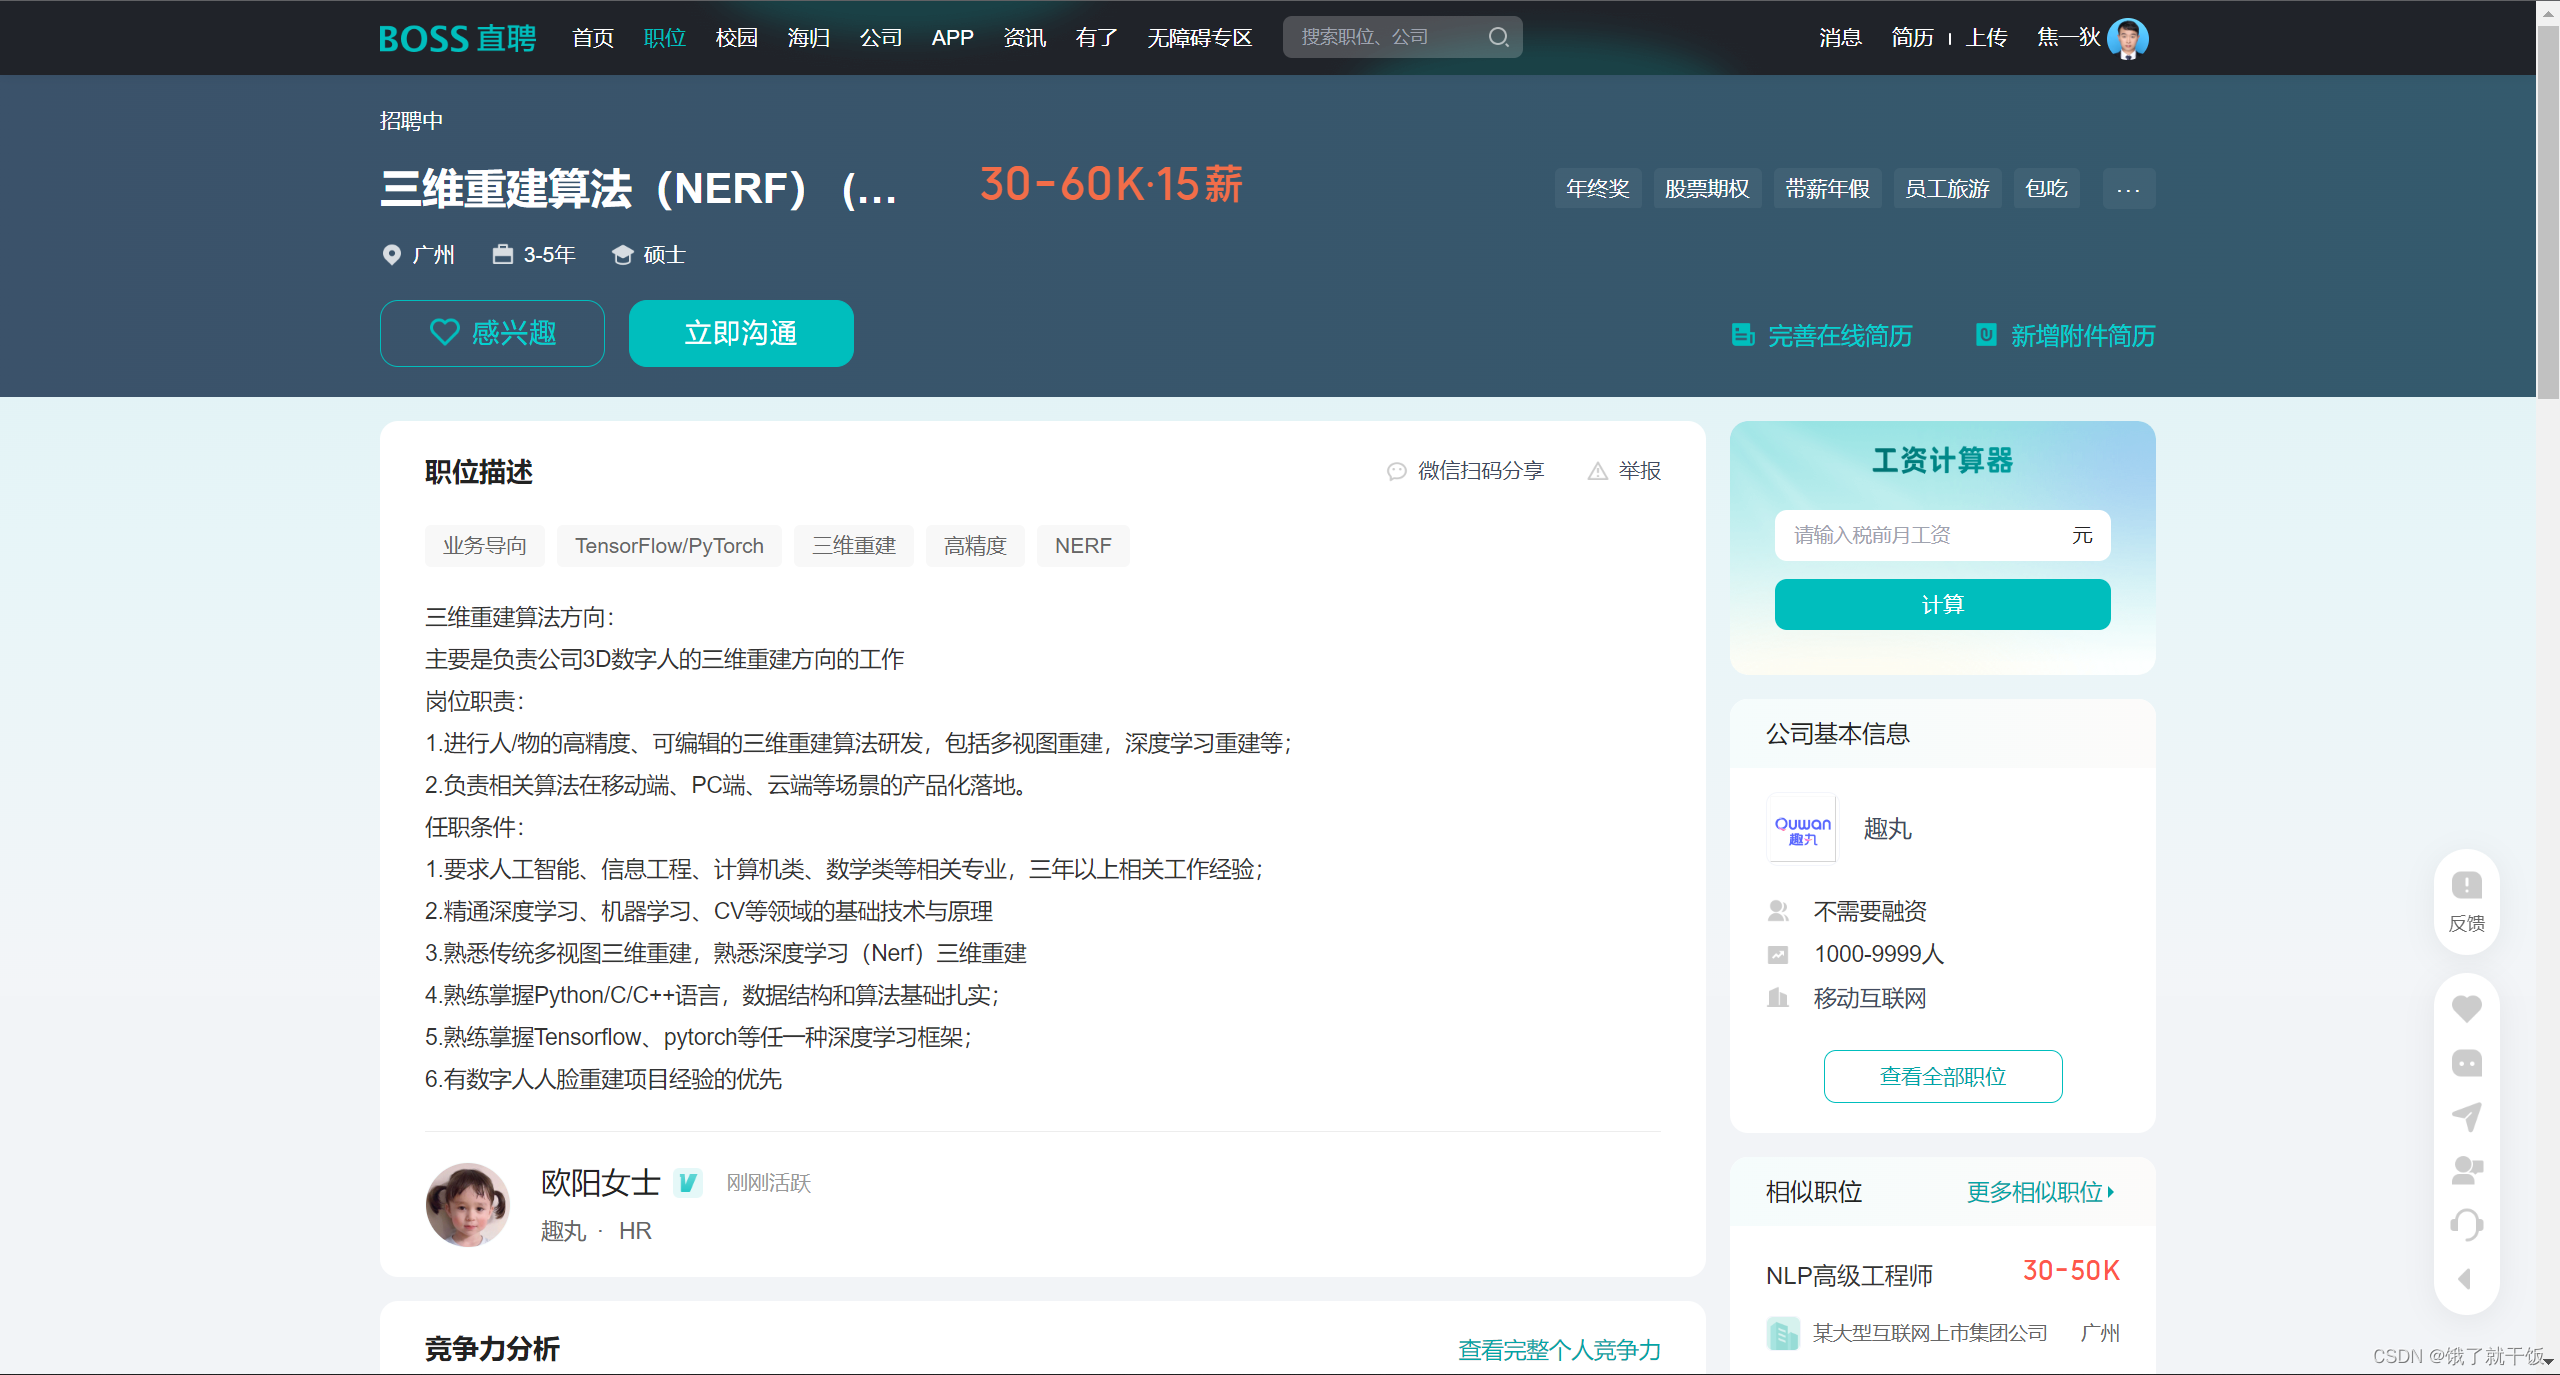
Task: Click the 带薪年假 benefit tag
Action: (x=1827, y=189)
